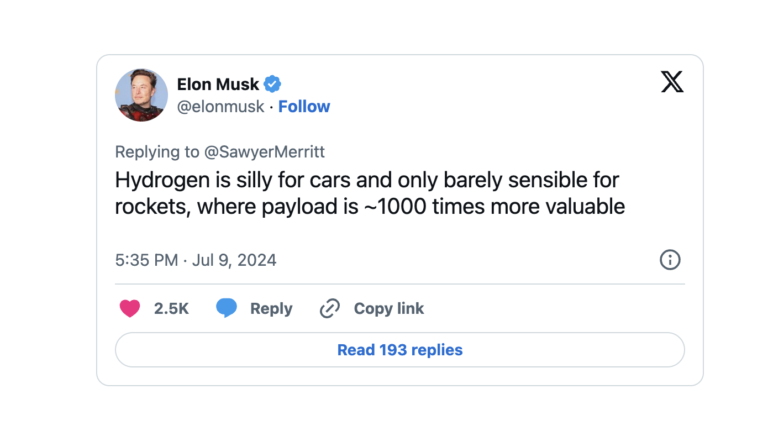Screen dimensions: 768x431
Task: Like the tweet with the heart icon
Action: [130, 308]
